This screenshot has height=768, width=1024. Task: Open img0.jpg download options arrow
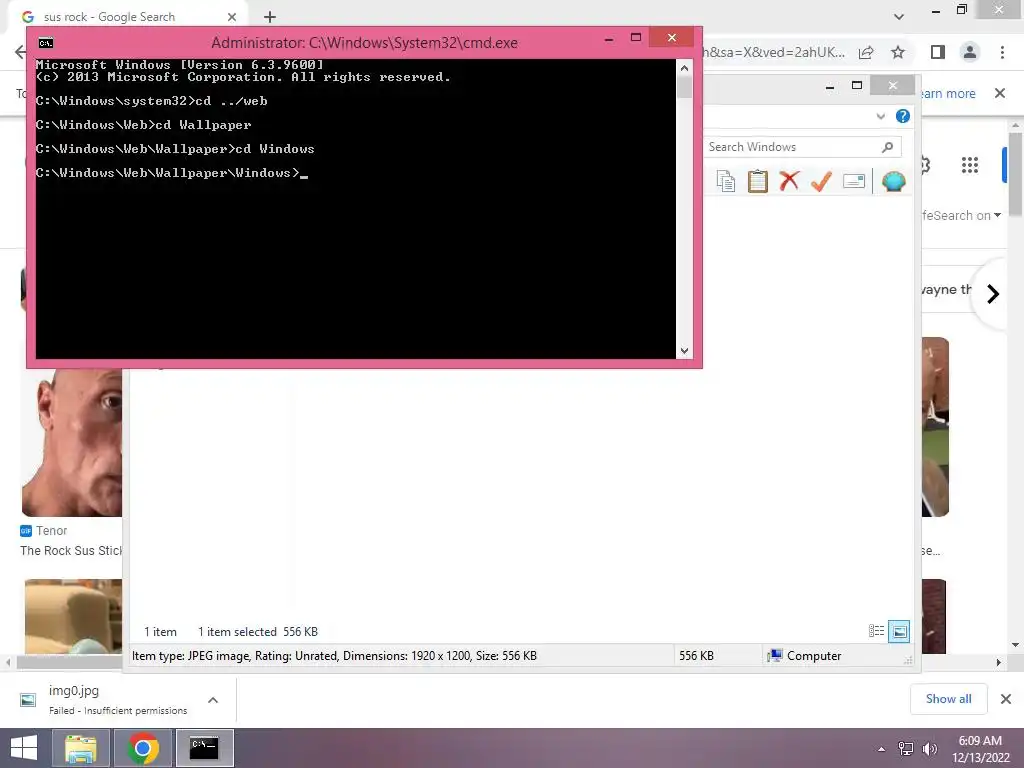(x=213, y=700)
